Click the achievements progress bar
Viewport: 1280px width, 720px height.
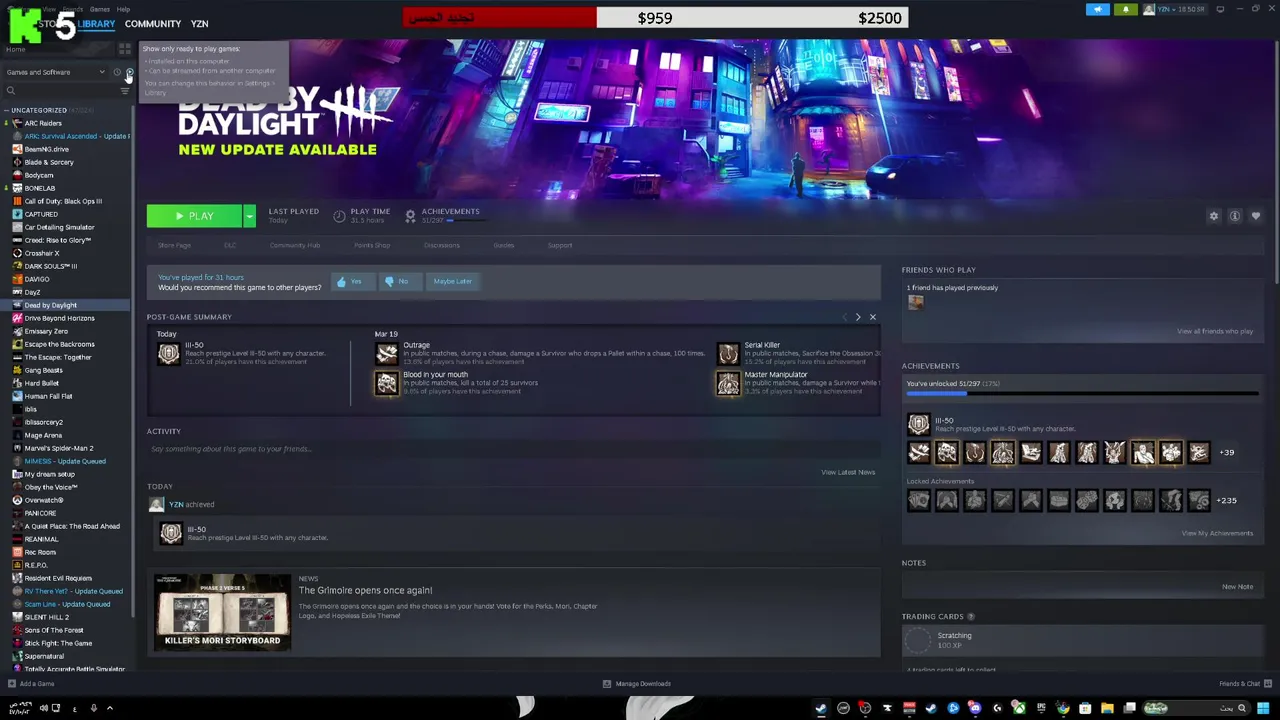pyautogui.click(x=1082, y=393)
